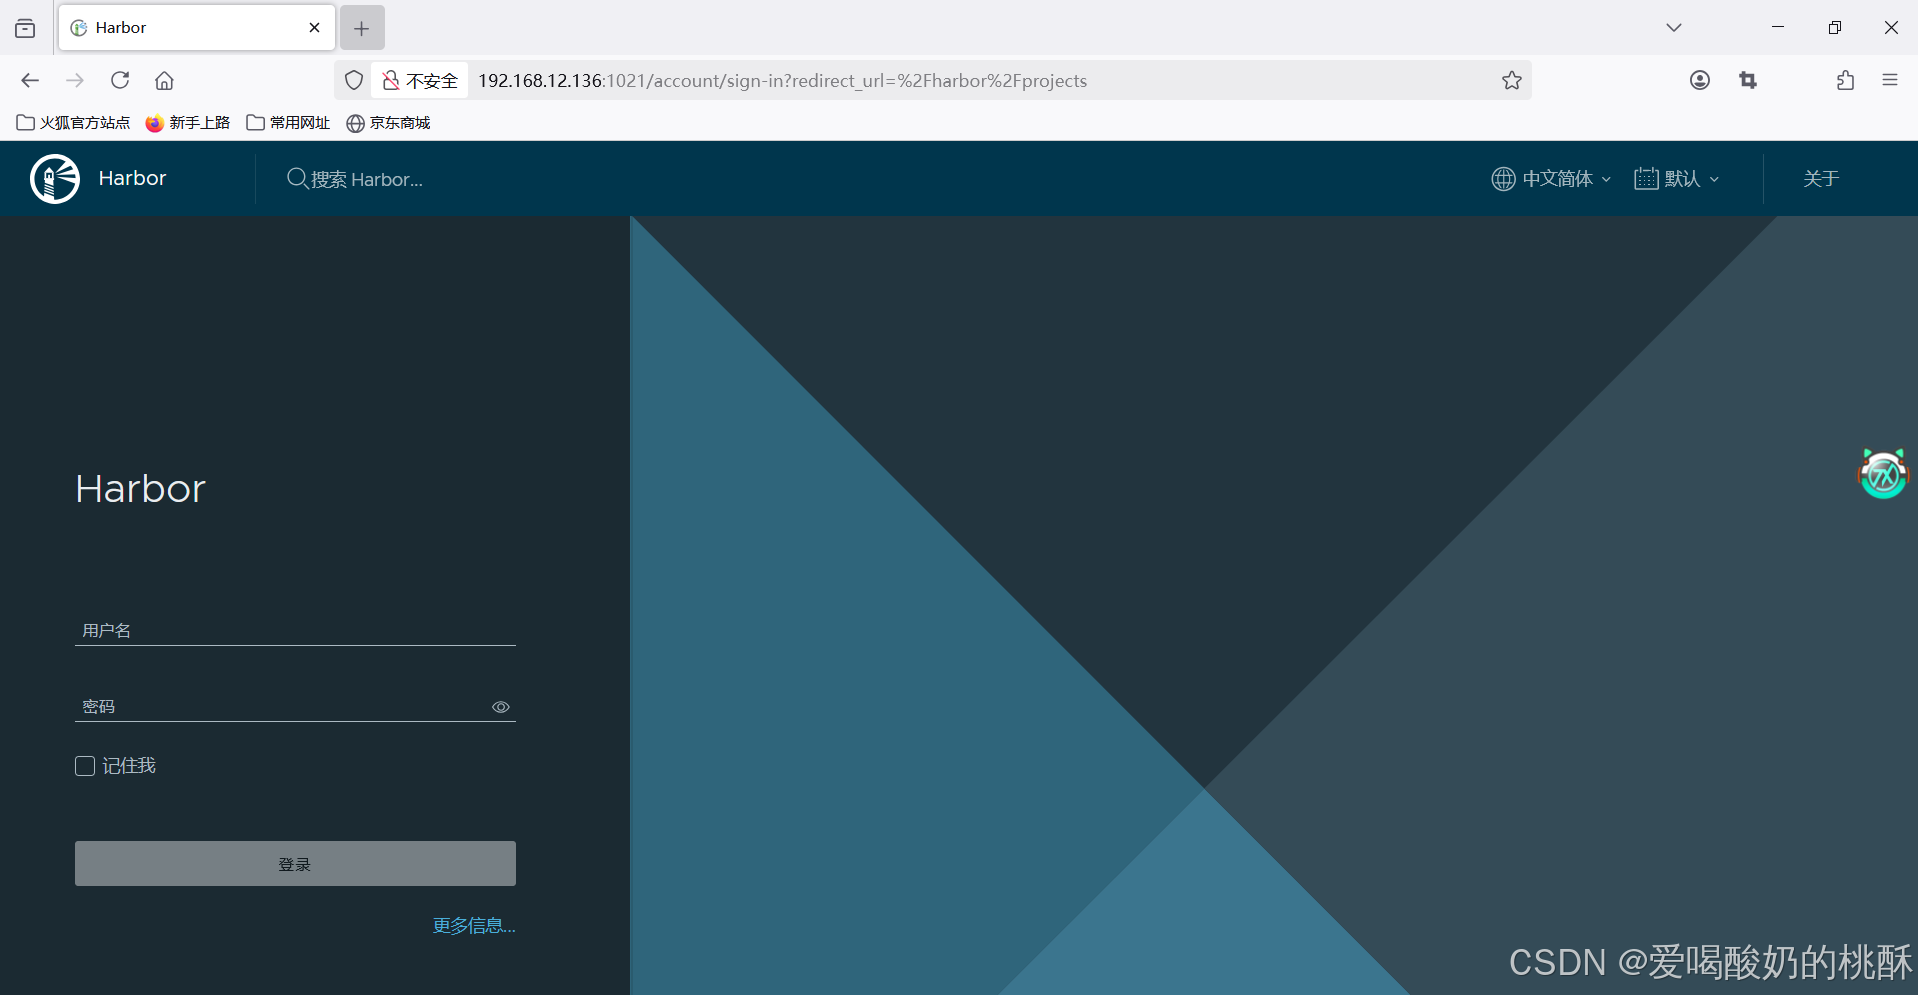The height and width of the screenshot is (995, 1918).
Task: Click the globe language icon
Action: click(x=1503, y=179)
